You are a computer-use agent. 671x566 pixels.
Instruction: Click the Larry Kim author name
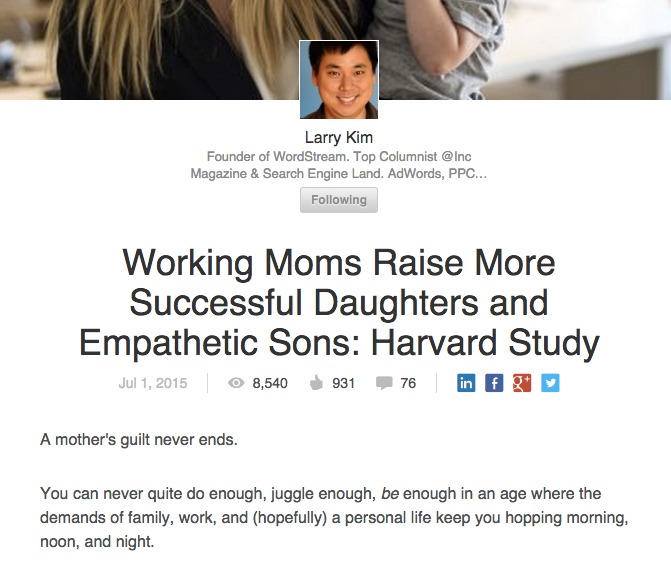click(339, 137)
